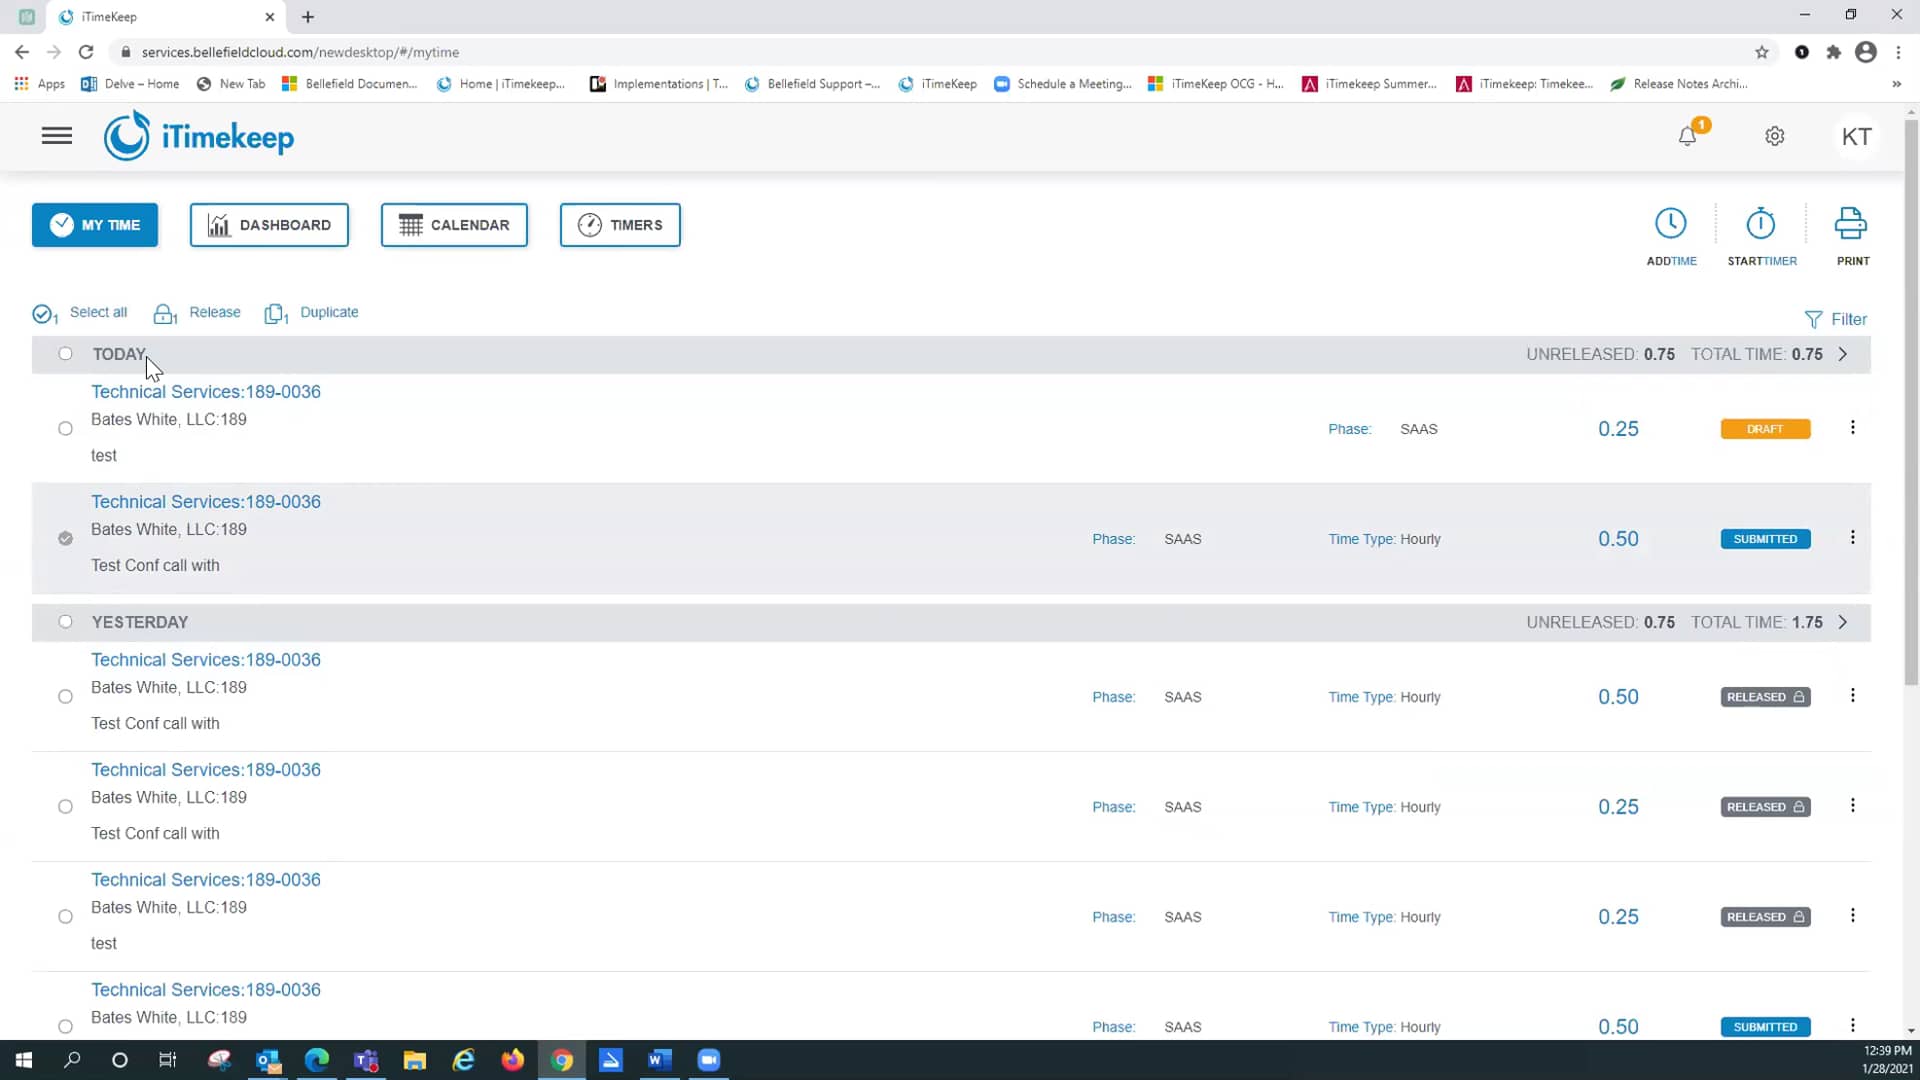
Task: Open Microsoft Word from the taskbar
Action: 659,1060
